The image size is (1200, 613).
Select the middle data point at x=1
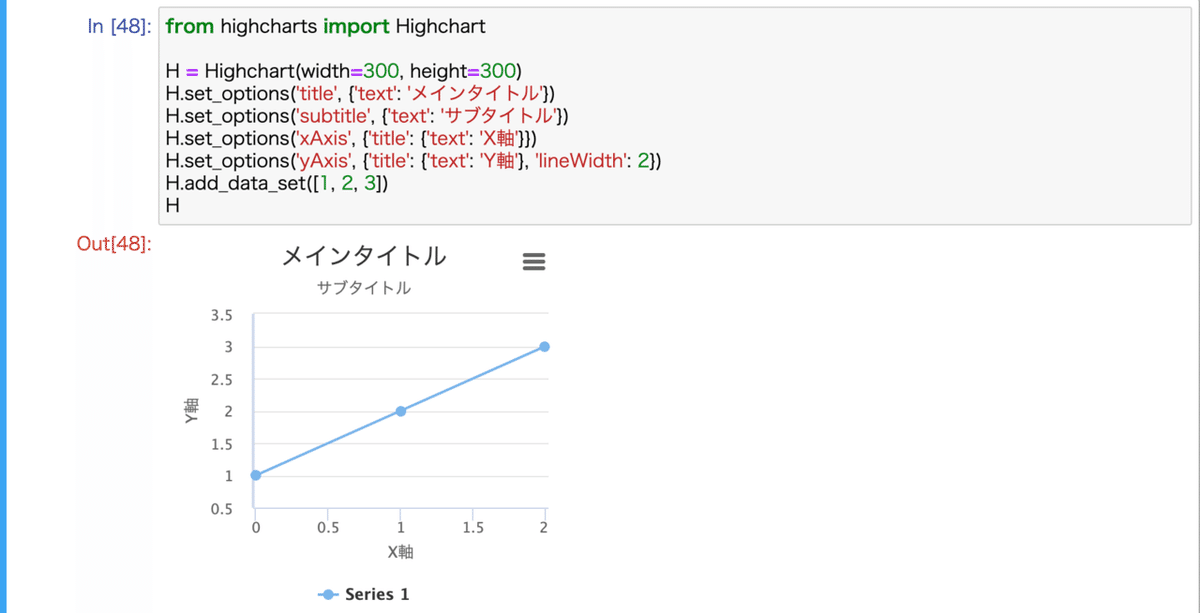tap(400, 411)
